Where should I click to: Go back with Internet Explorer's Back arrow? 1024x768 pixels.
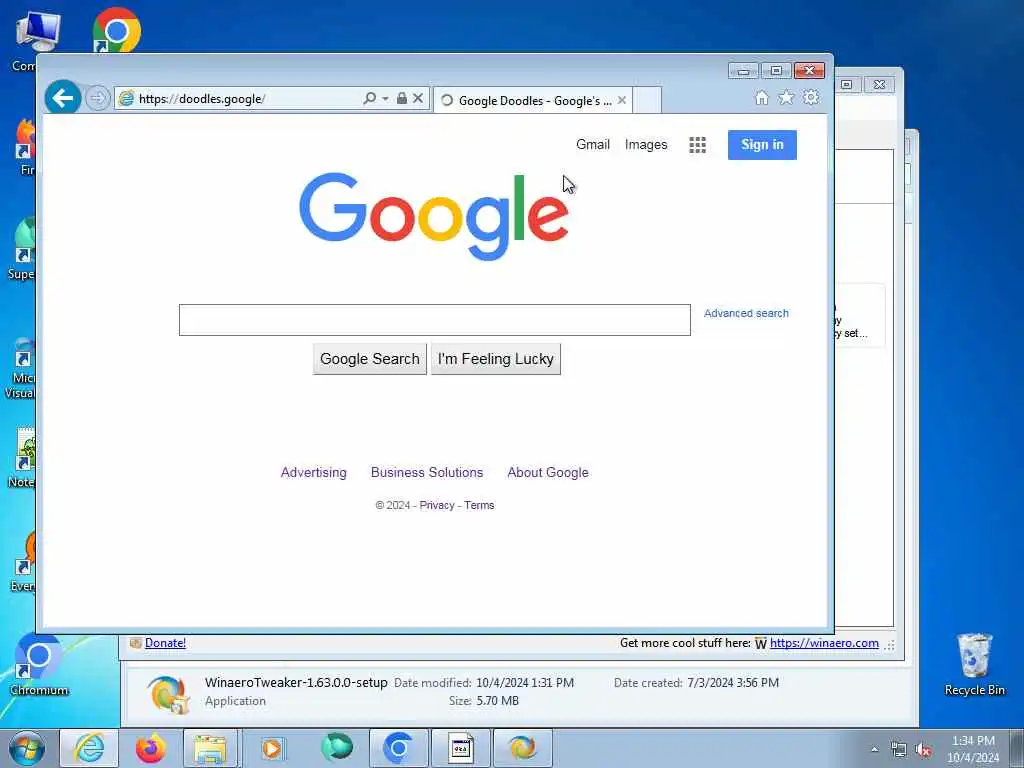pyautogui.click(x=63, y=98)
